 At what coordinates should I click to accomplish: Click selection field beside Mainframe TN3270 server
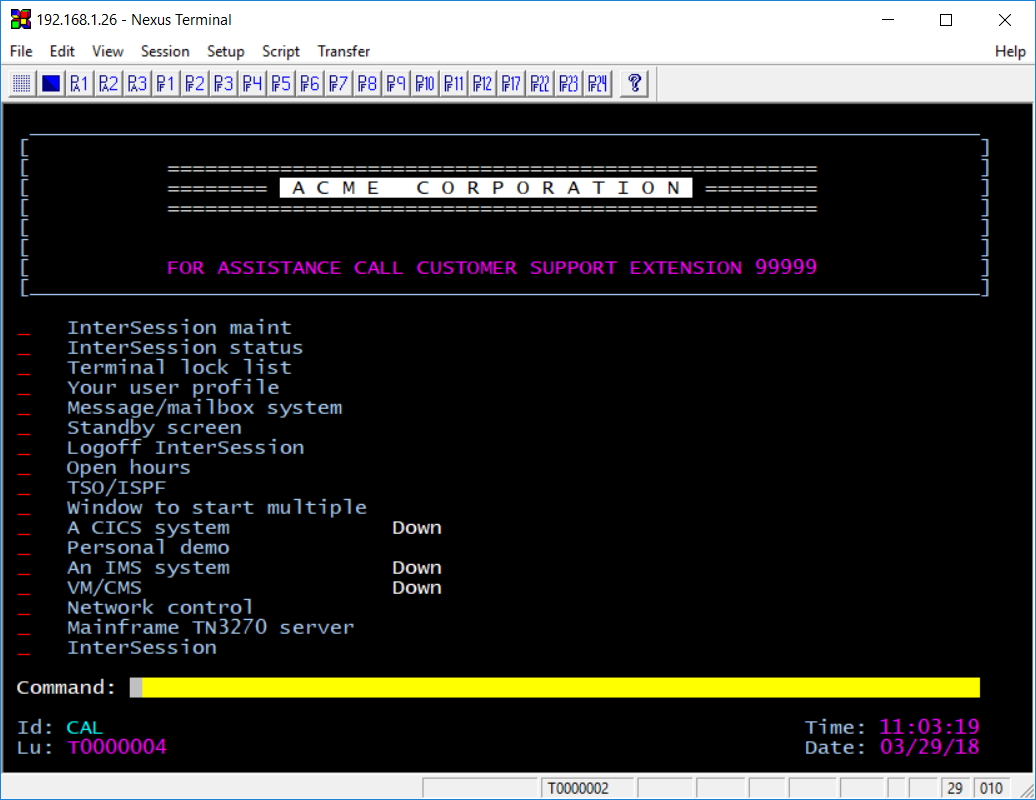[x=24, y=629]
